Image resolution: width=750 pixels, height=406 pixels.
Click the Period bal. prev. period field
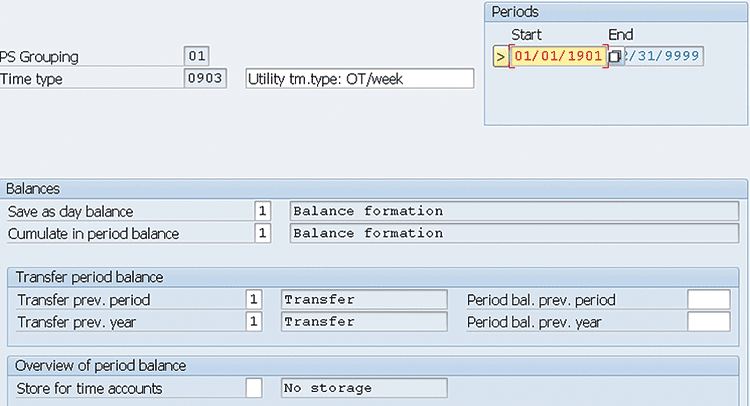(708, 299)
